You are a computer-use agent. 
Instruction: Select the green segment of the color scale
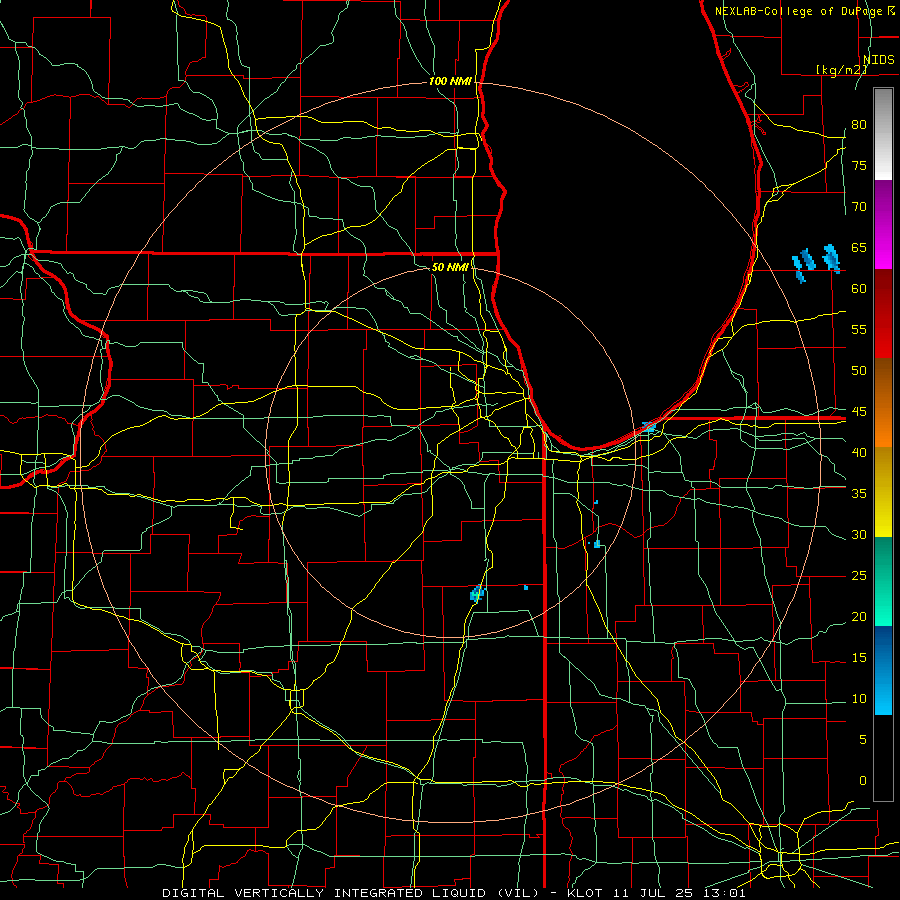tap(883, 581)
